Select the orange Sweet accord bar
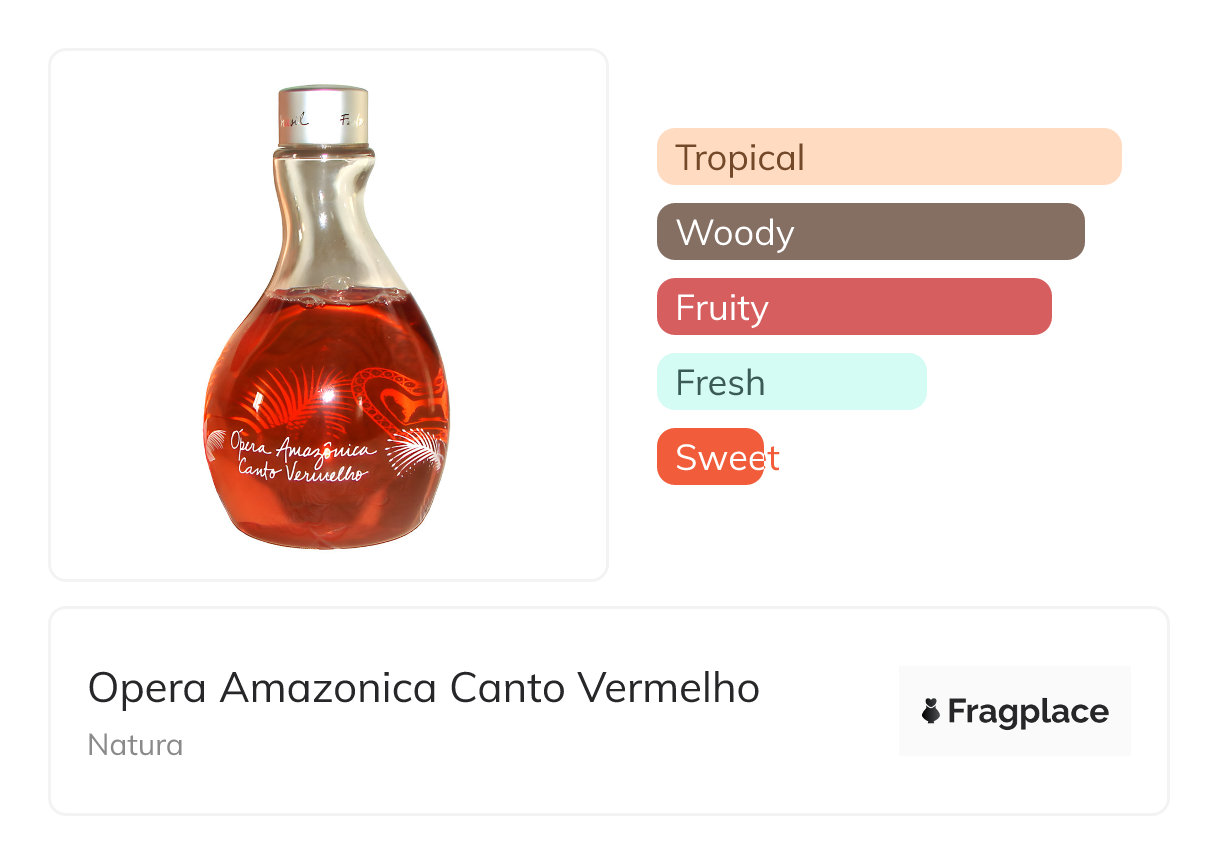Image resolution: width=1218 pixels, height=864 pixels. pyautogui.click(x=710, y=457)
